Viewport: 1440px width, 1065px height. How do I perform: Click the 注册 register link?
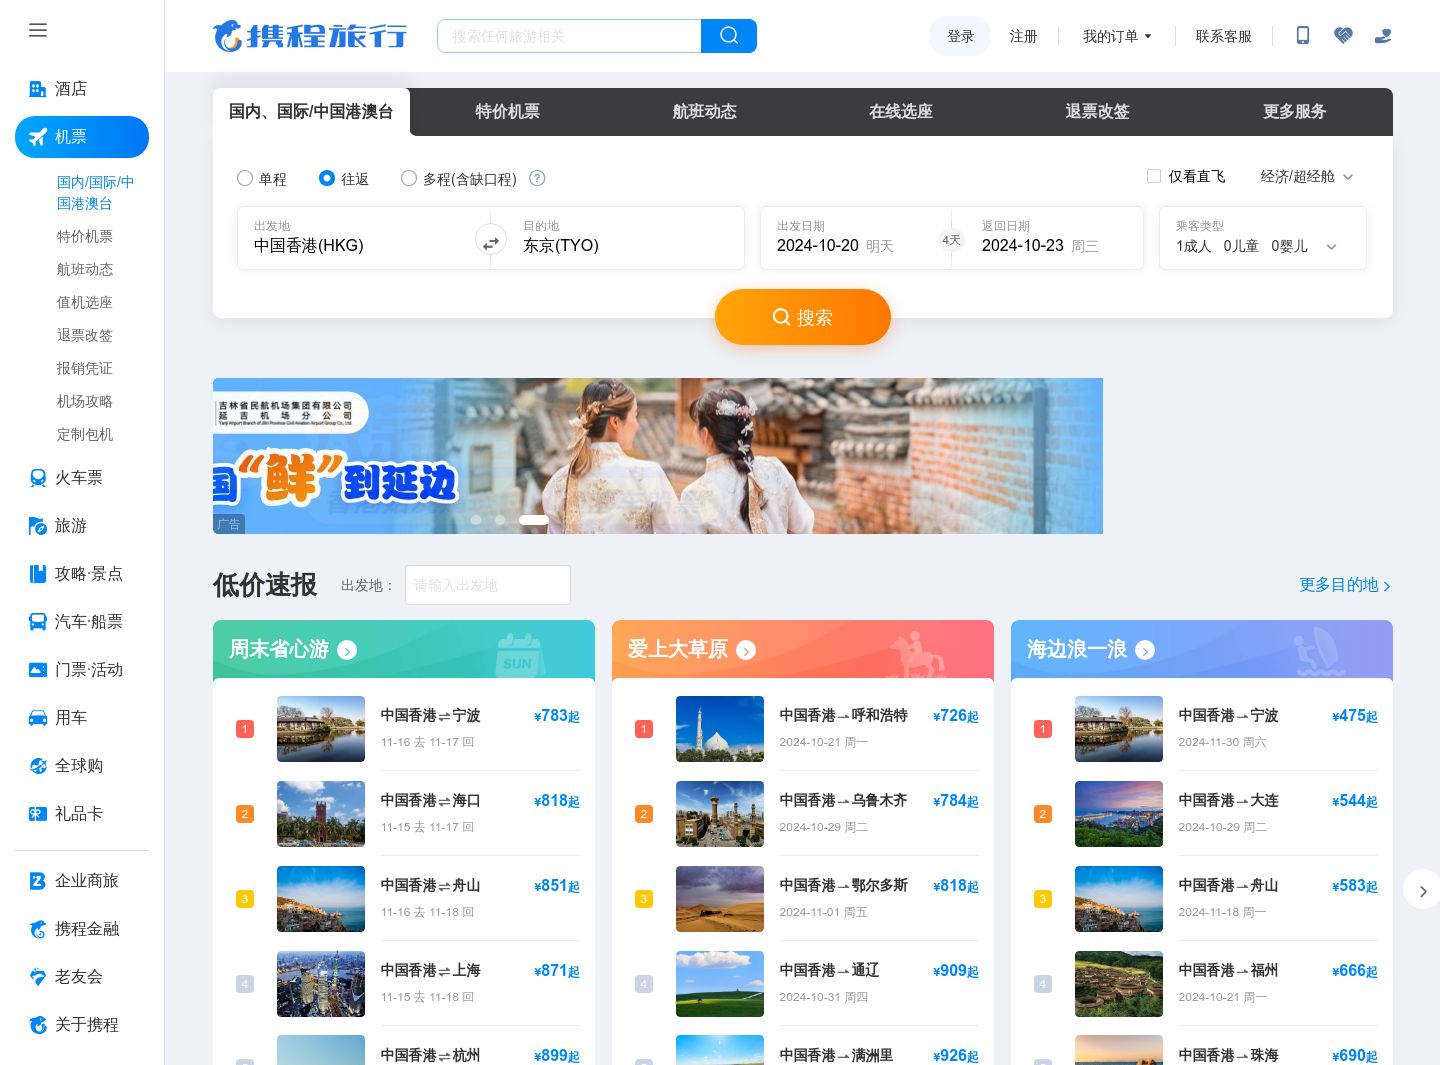click(1023, 36)
